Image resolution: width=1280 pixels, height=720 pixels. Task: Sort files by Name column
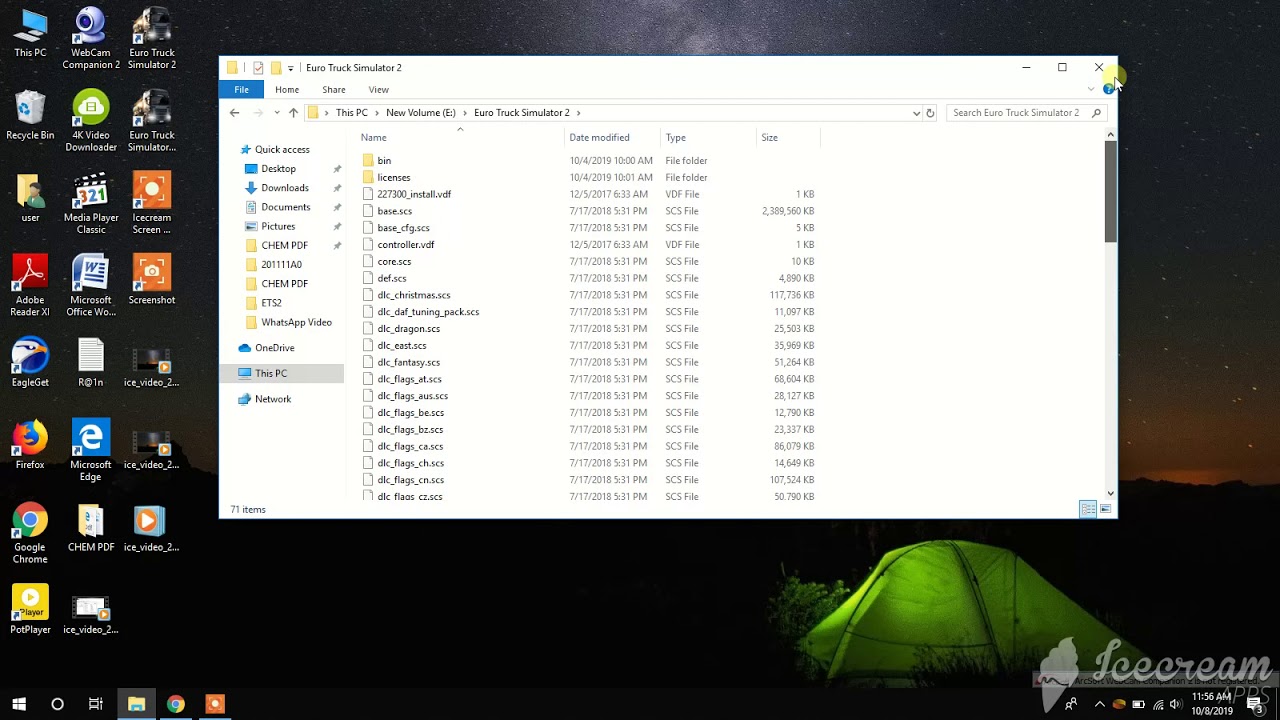coord(461,137)
